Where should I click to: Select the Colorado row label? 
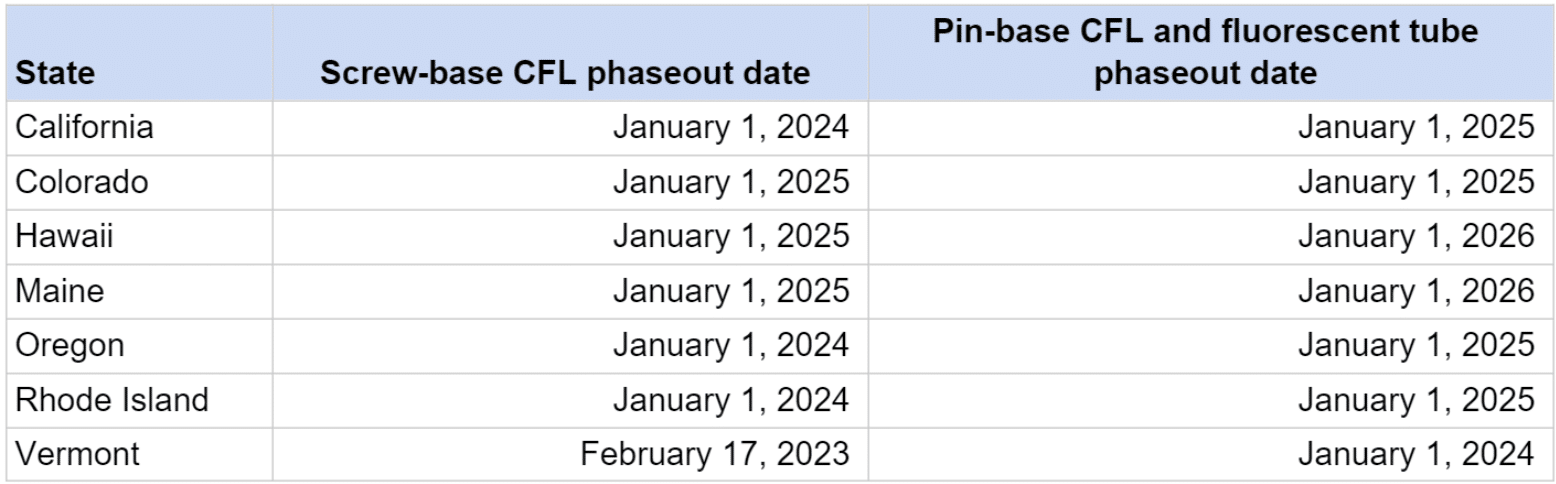(x=82, y=182)
